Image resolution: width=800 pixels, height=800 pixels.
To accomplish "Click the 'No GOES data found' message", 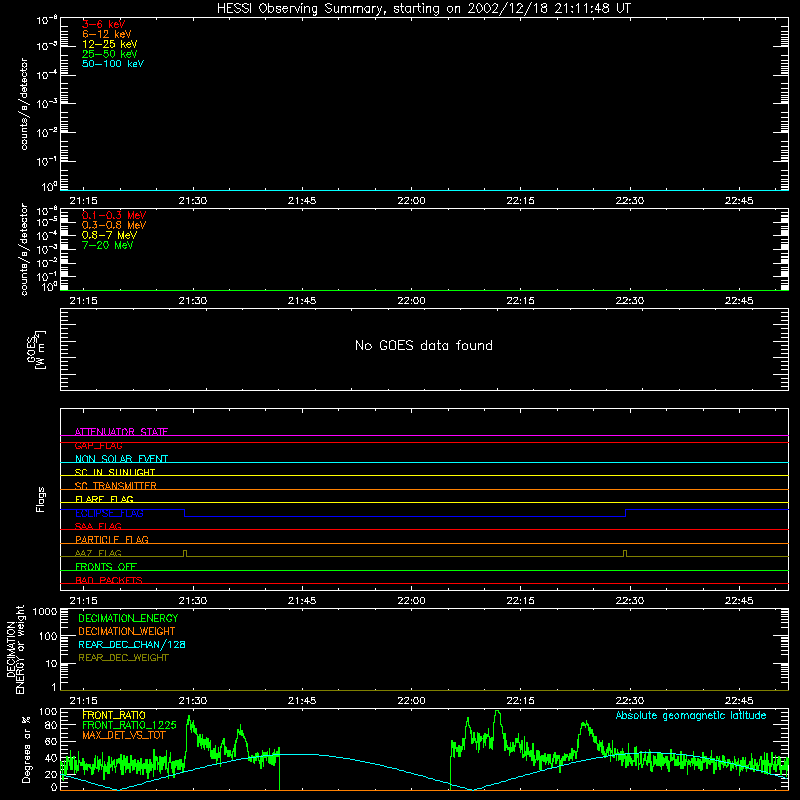I will click(423, 345).
